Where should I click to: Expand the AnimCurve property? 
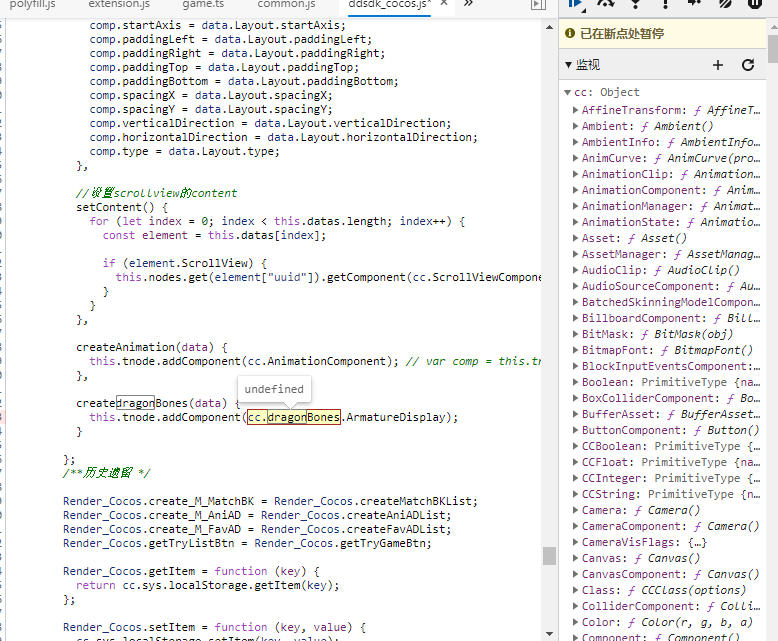click(x=575, y=158)
